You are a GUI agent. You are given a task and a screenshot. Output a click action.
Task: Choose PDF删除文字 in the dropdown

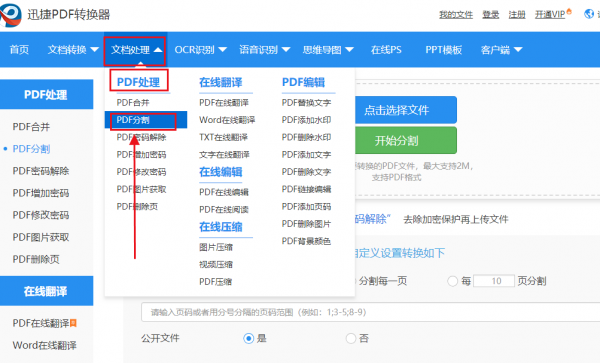pyautogui.click(x=307, y=172)
